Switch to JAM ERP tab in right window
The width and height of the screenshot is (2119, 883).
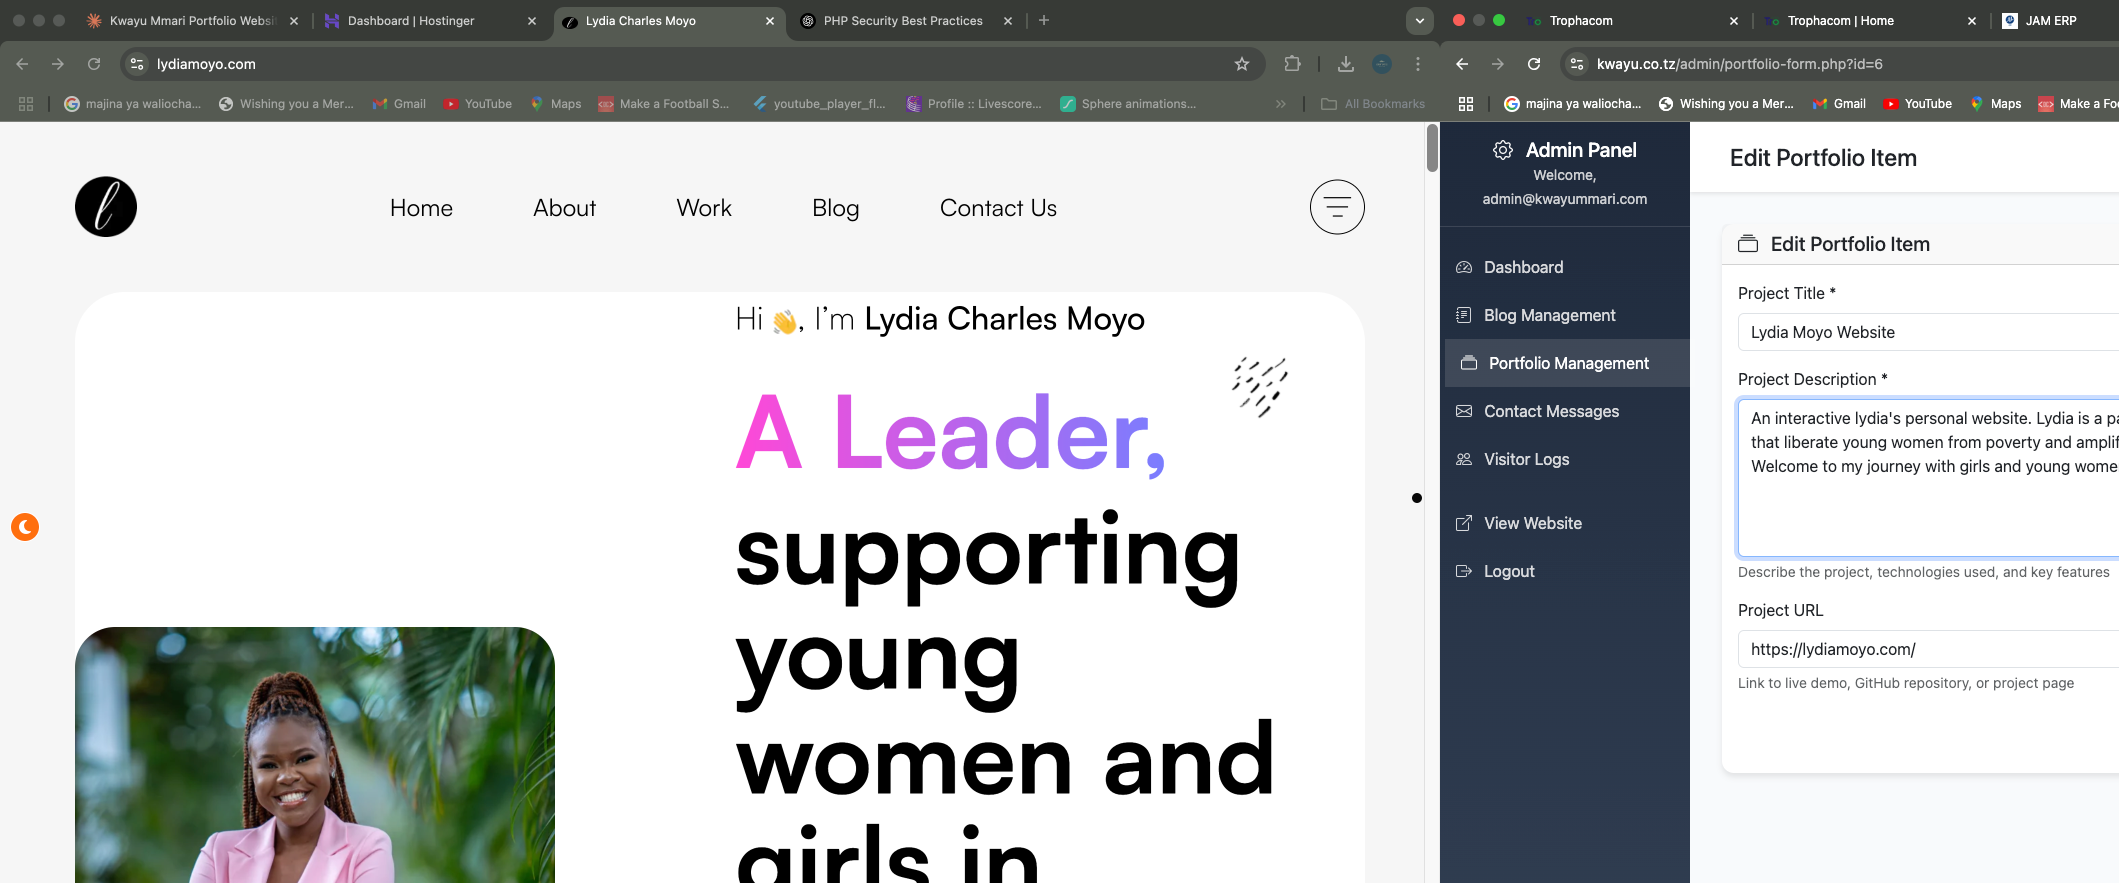[x=2051, y=21]
